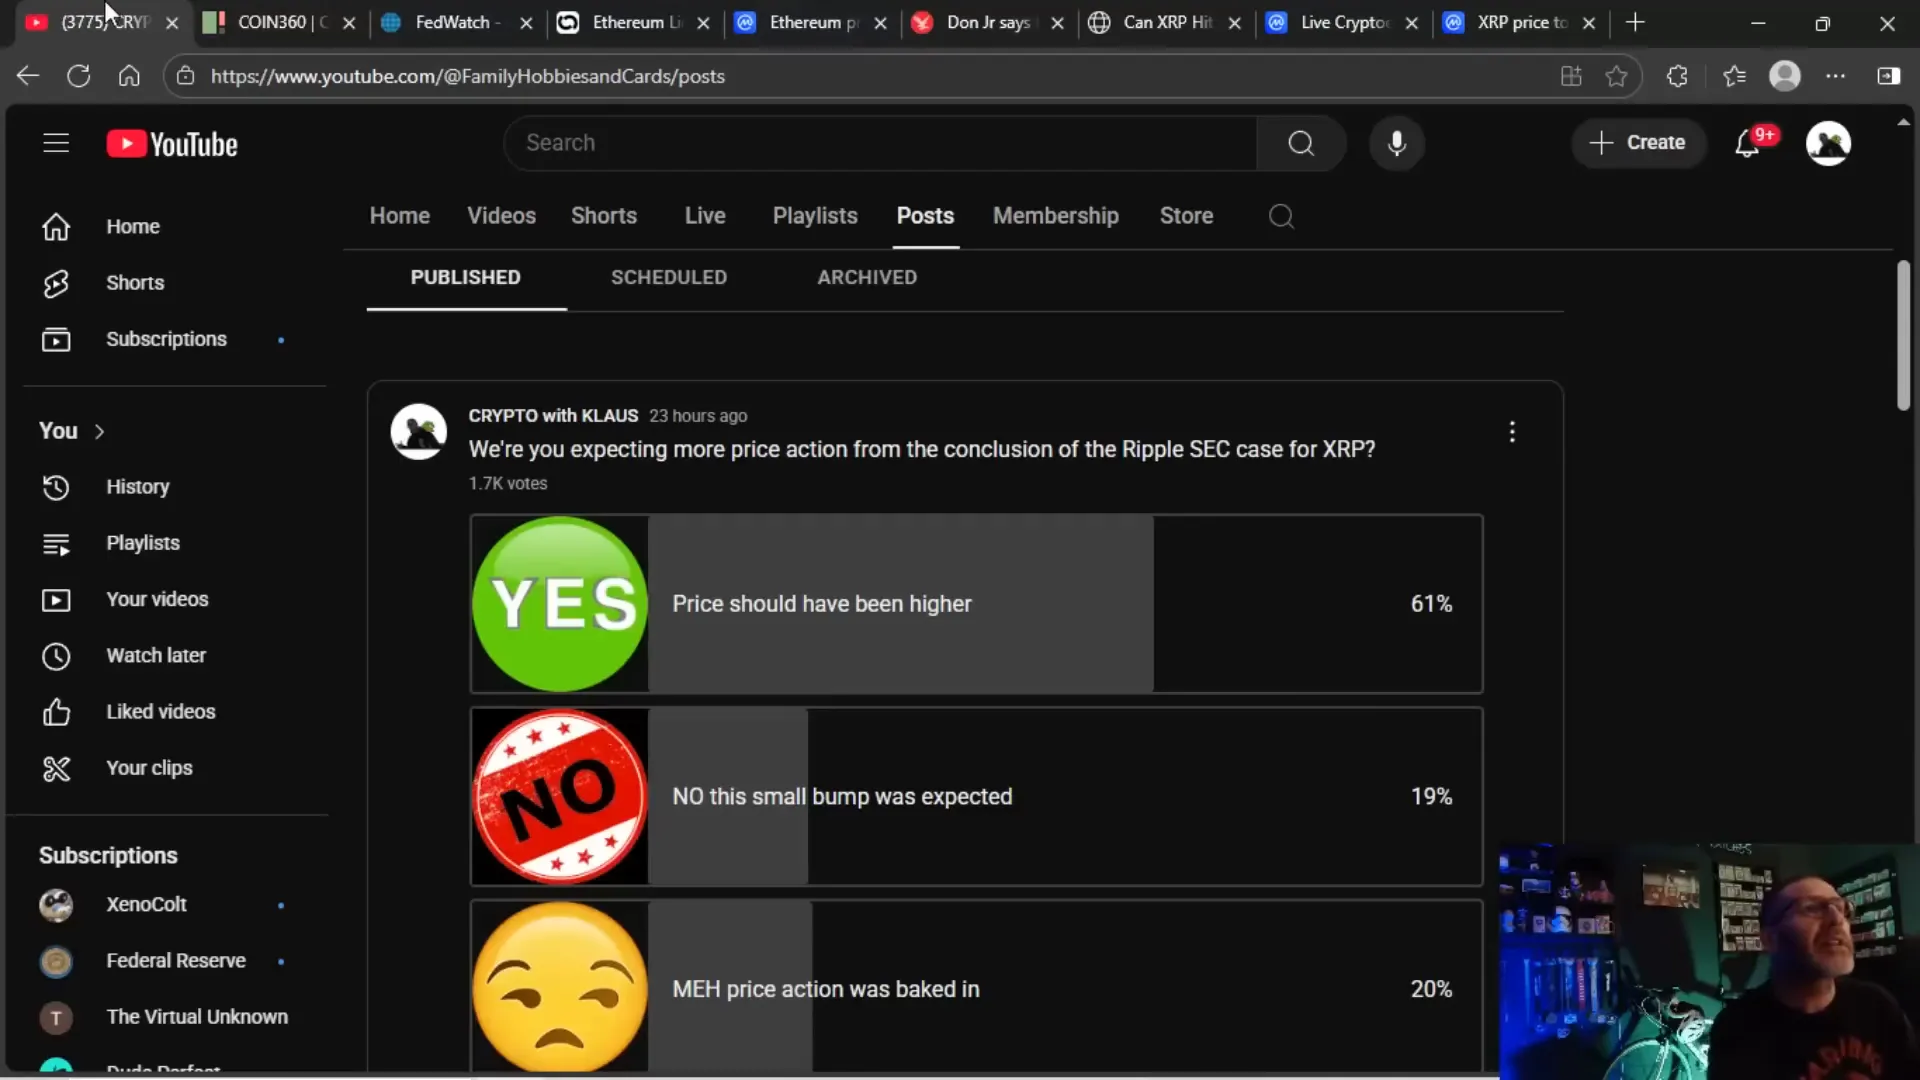Click the search magnifier button

tap(1301, 143)
